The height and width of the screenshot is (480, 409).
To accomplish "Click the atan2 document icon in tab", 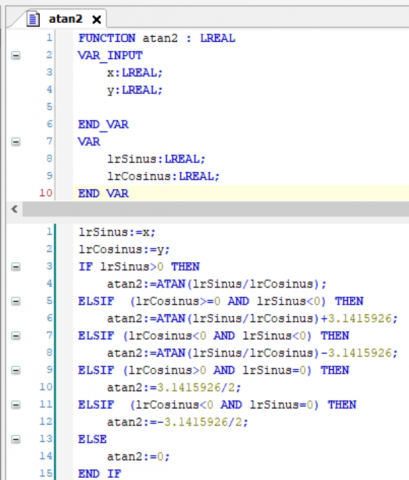I will click(x=33, y=19).
